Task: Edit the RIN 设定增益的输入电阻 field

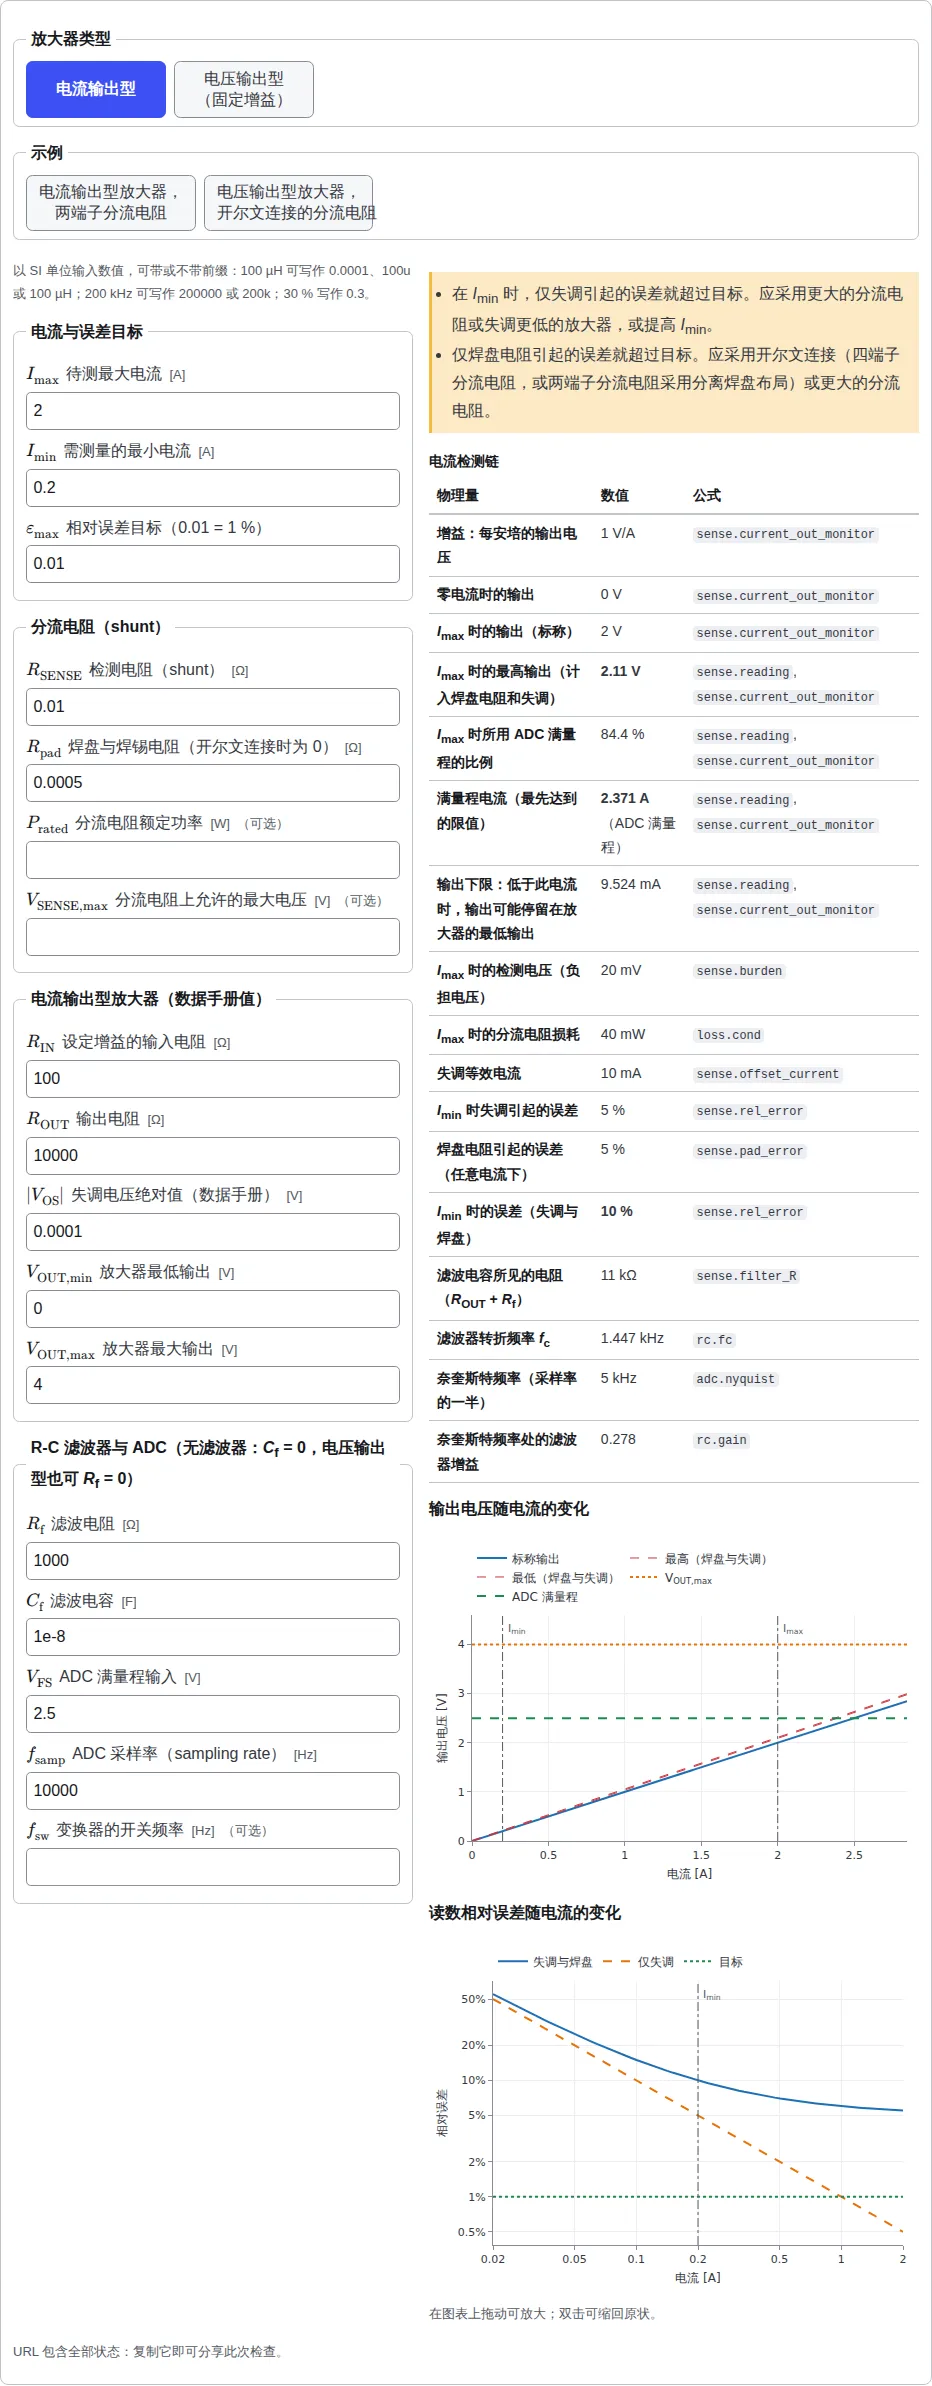Action: coord(213,1079)
